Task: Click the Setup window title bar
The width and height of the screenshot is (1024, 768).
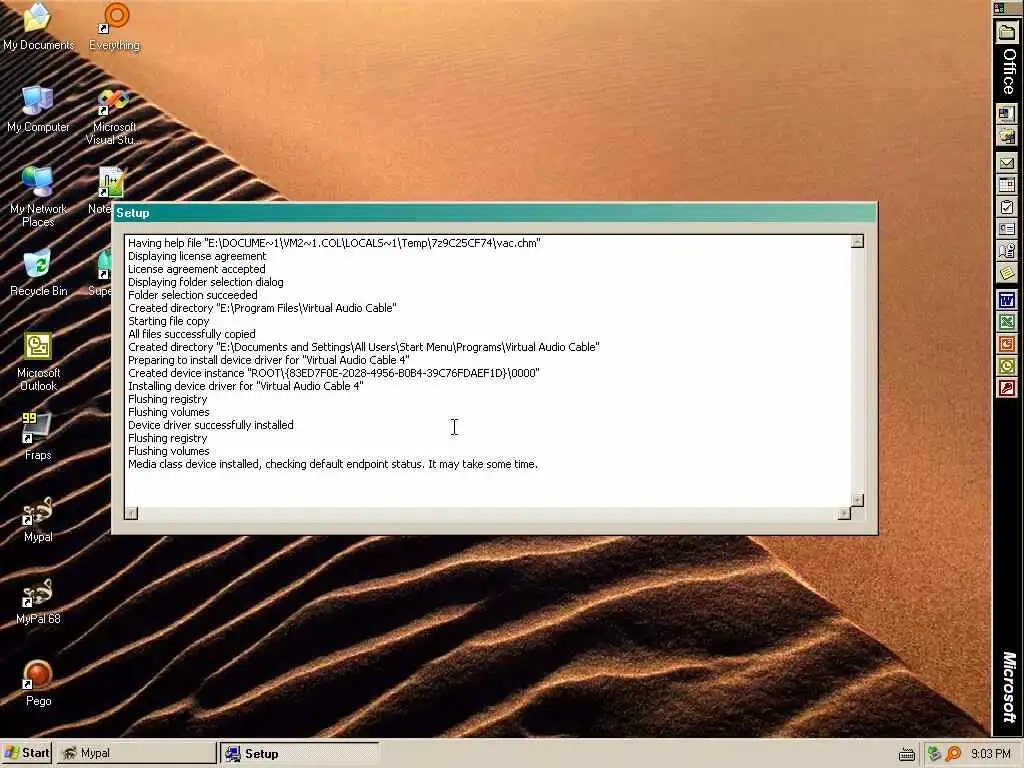Action: (x=495, y=213)
